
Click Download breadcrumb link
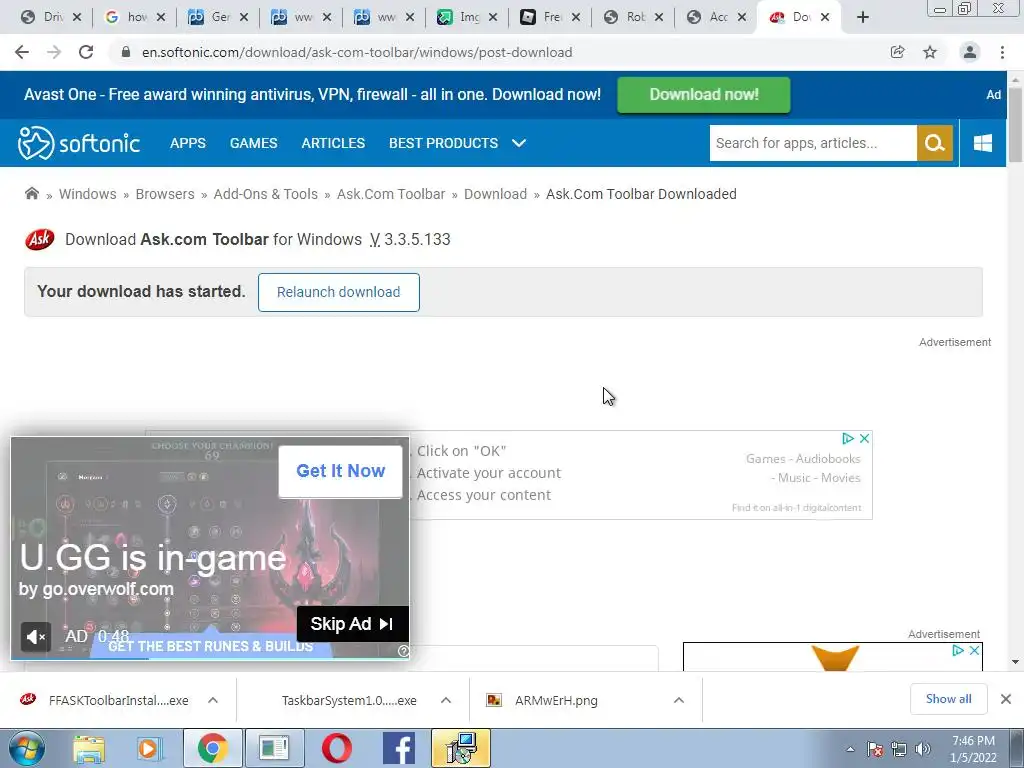click(495, 194)
